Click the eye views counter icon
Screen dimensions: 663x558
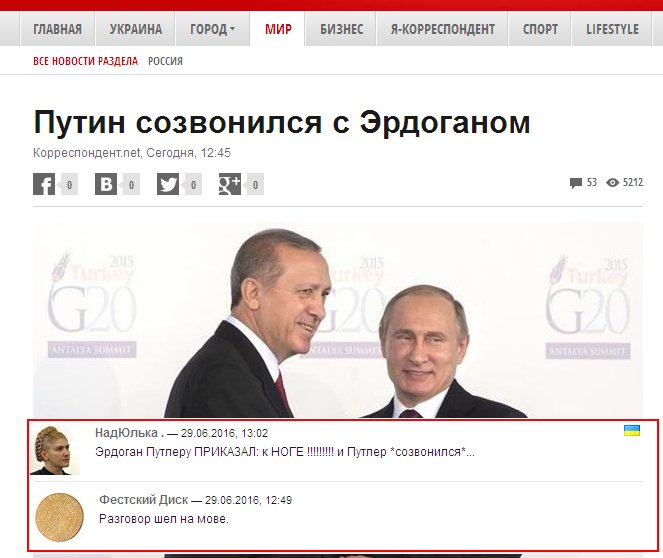pyautogui.click(x=612, y=183)
